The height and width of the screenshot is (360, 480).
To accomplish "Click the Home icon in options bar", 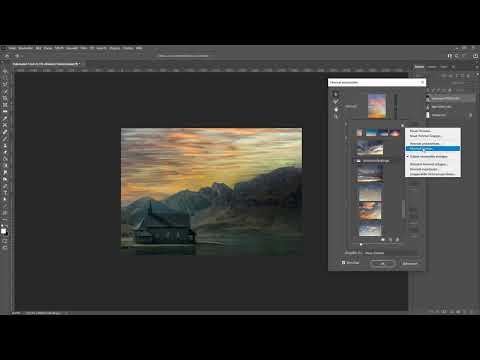I will (7, 56).
